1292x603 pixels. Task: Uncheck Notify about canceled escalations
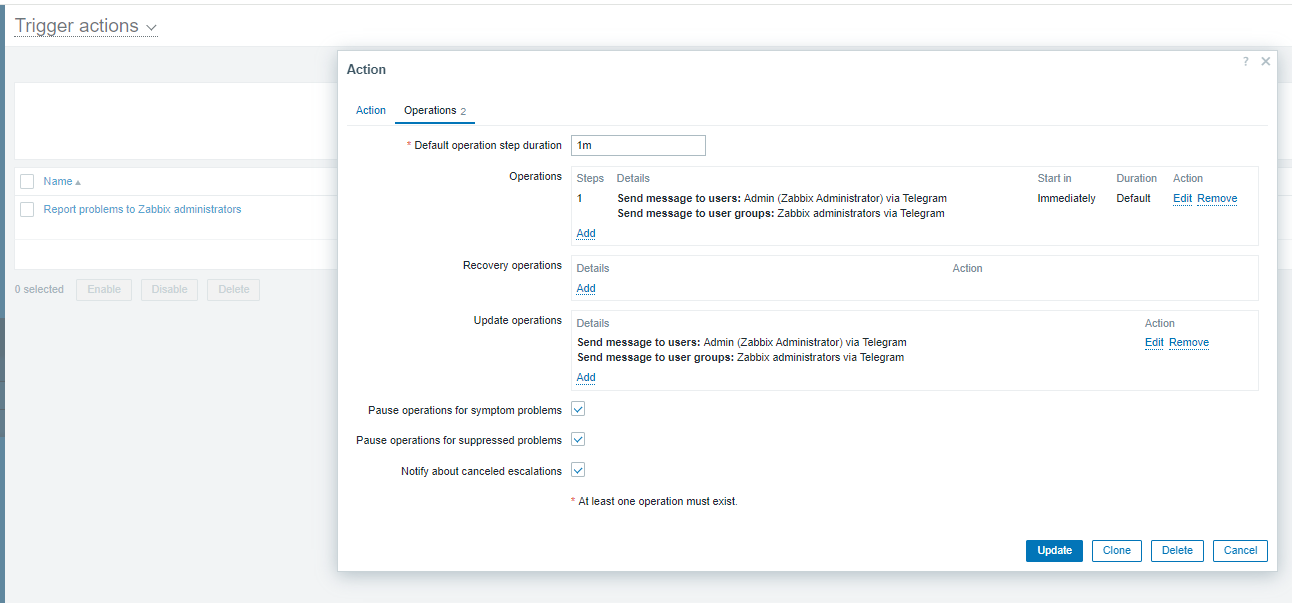[x=578, y=470]
